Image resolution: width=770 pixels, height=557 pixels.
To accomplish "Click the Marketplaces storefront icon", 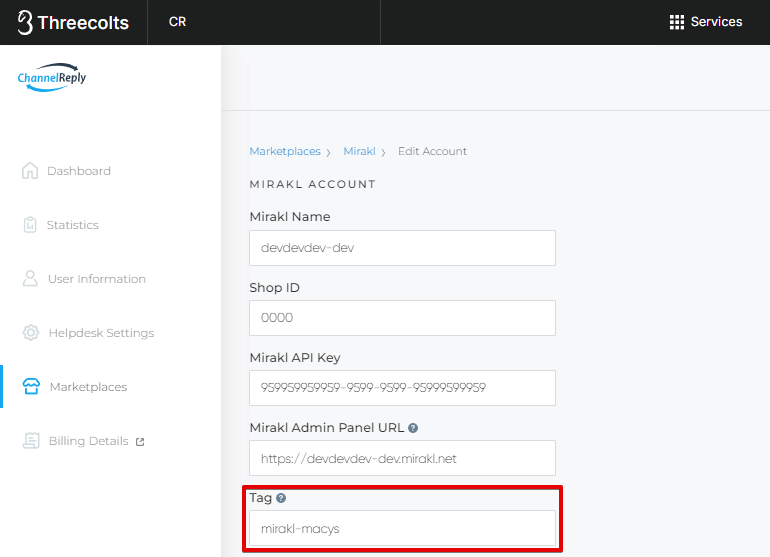I will (x=31, y=387).
